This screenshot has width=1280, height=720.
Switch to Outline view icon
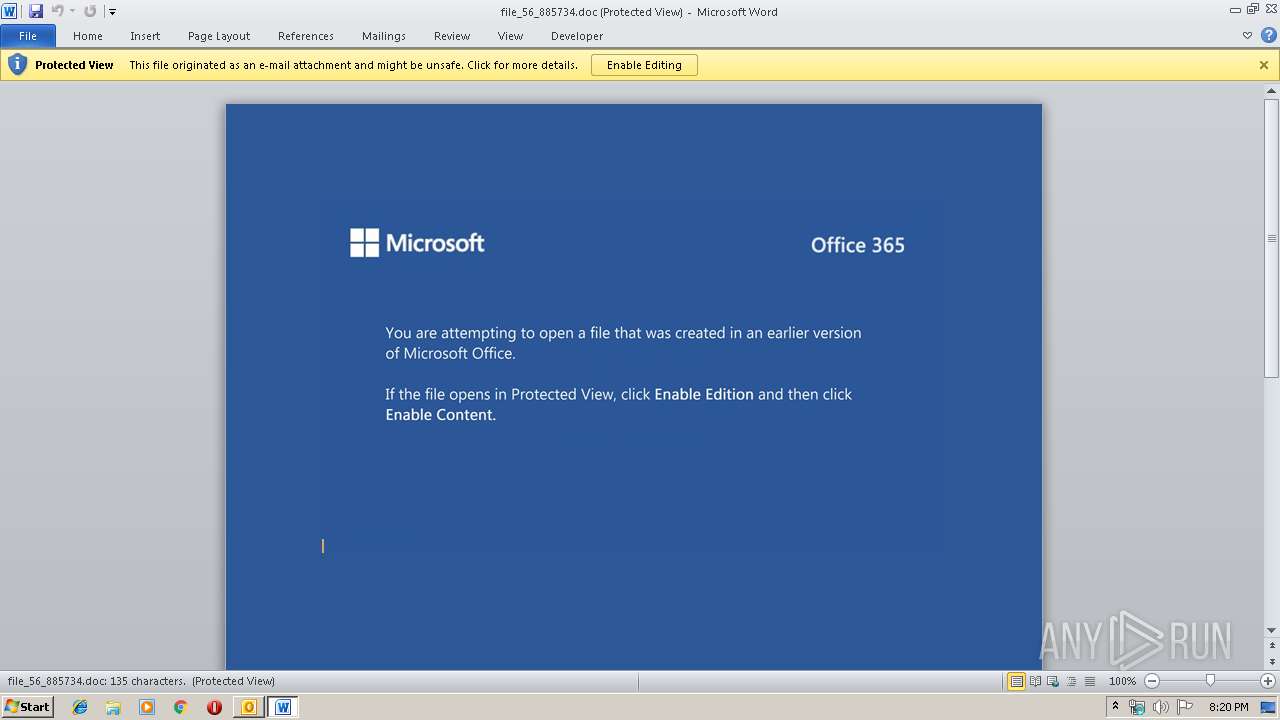[x=1071, y=681]
